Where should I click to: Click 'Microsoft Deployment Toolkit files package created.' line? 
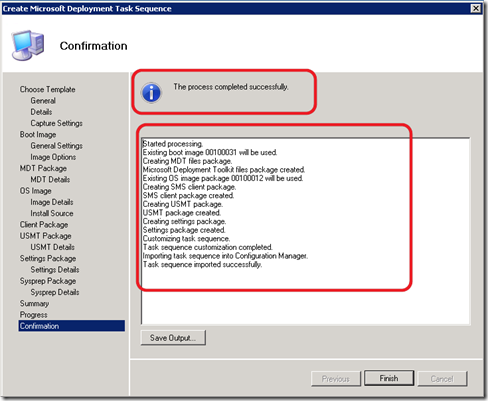tap(224, 170)
